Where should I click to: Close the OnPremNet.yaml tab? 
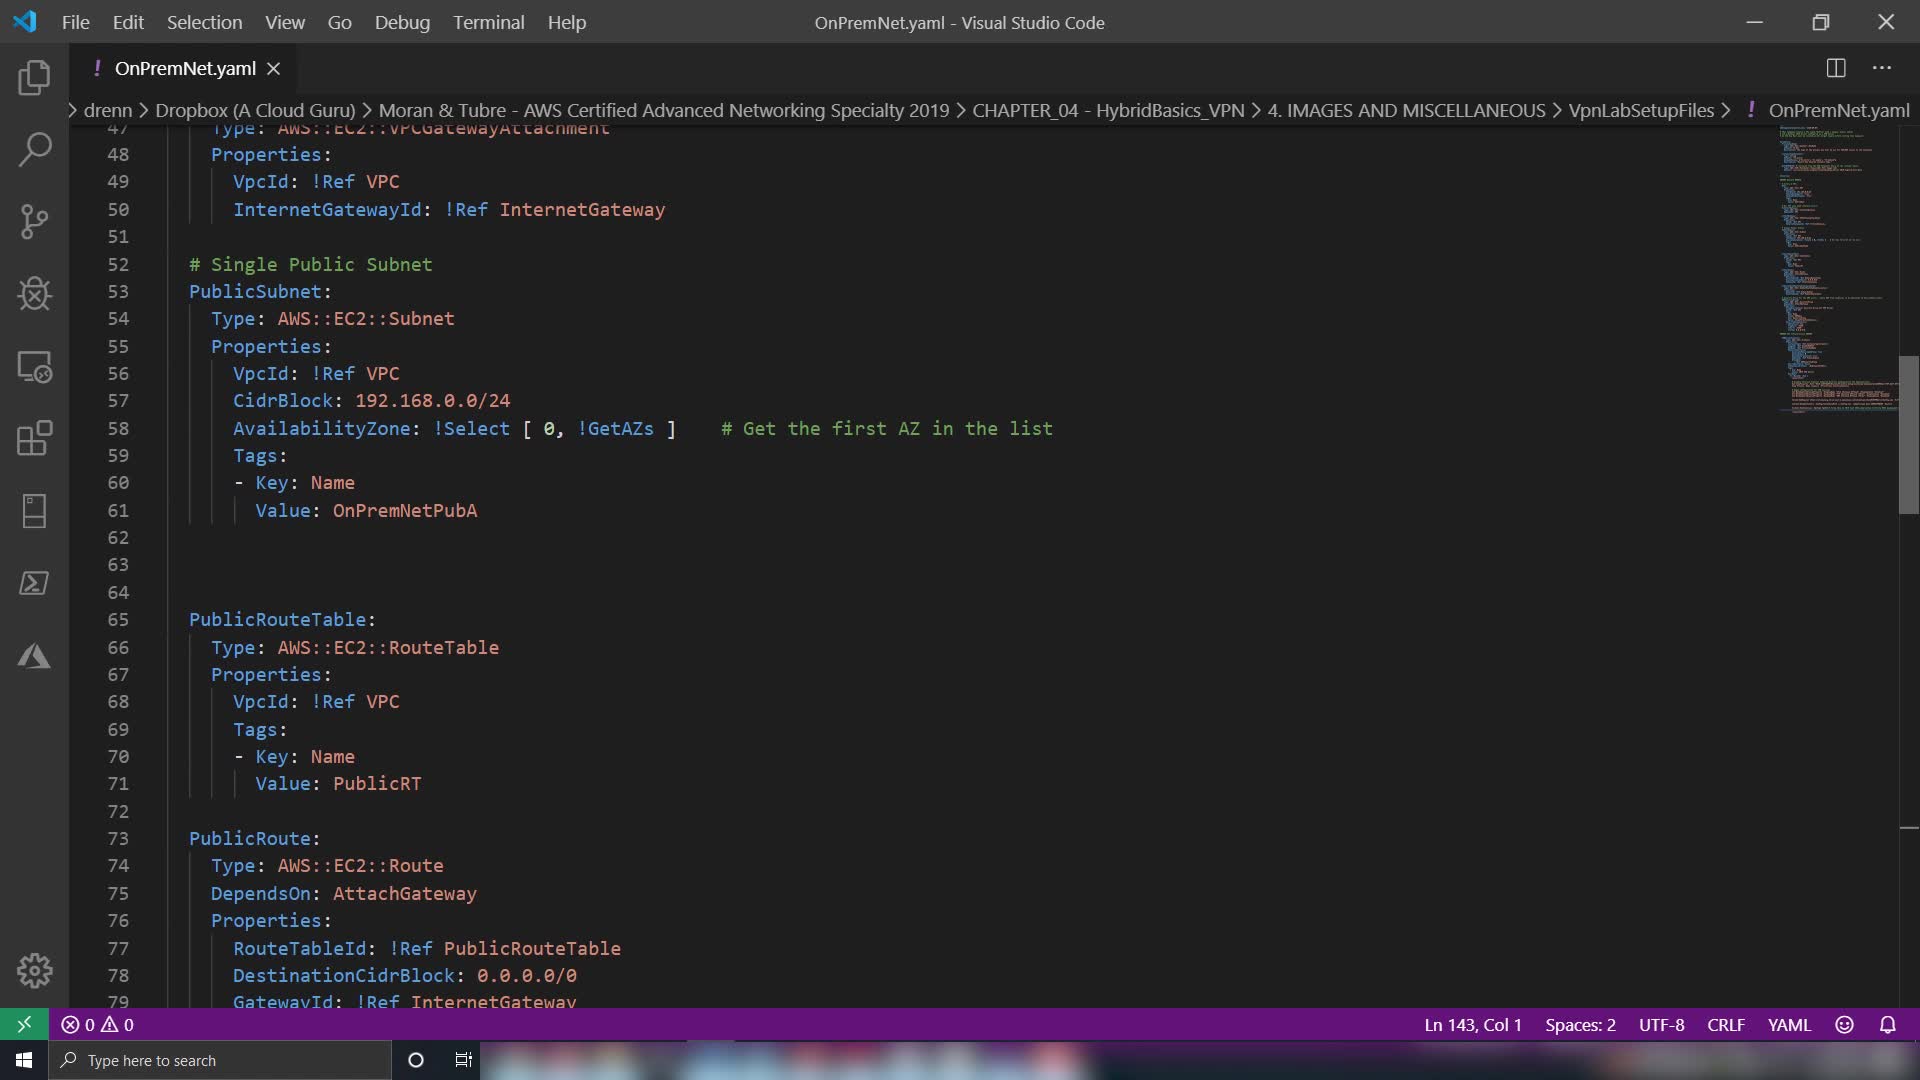coord(273,68)
